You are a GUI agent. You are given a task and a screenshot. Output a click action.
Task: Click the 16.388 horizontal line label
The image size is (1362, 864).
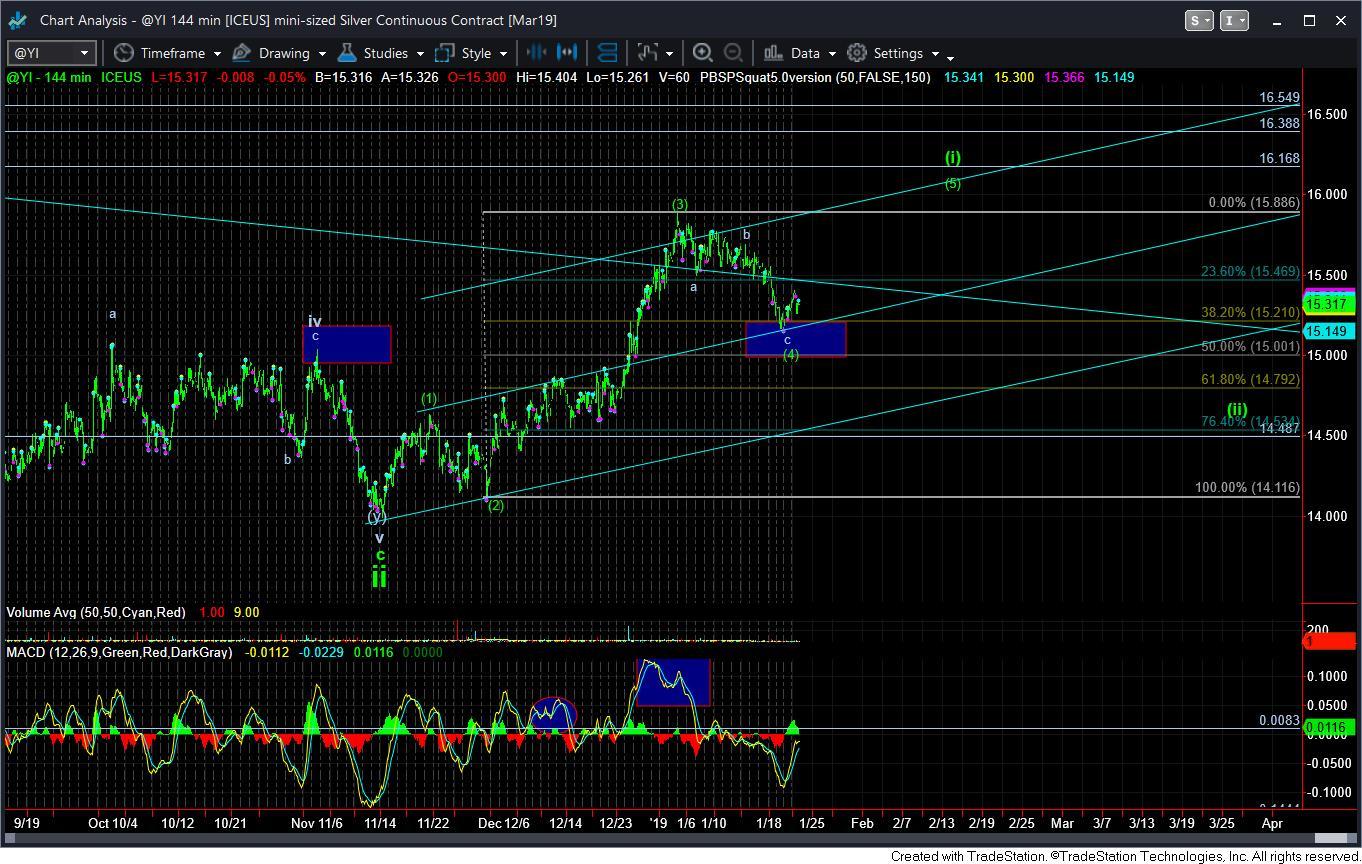1279,123
